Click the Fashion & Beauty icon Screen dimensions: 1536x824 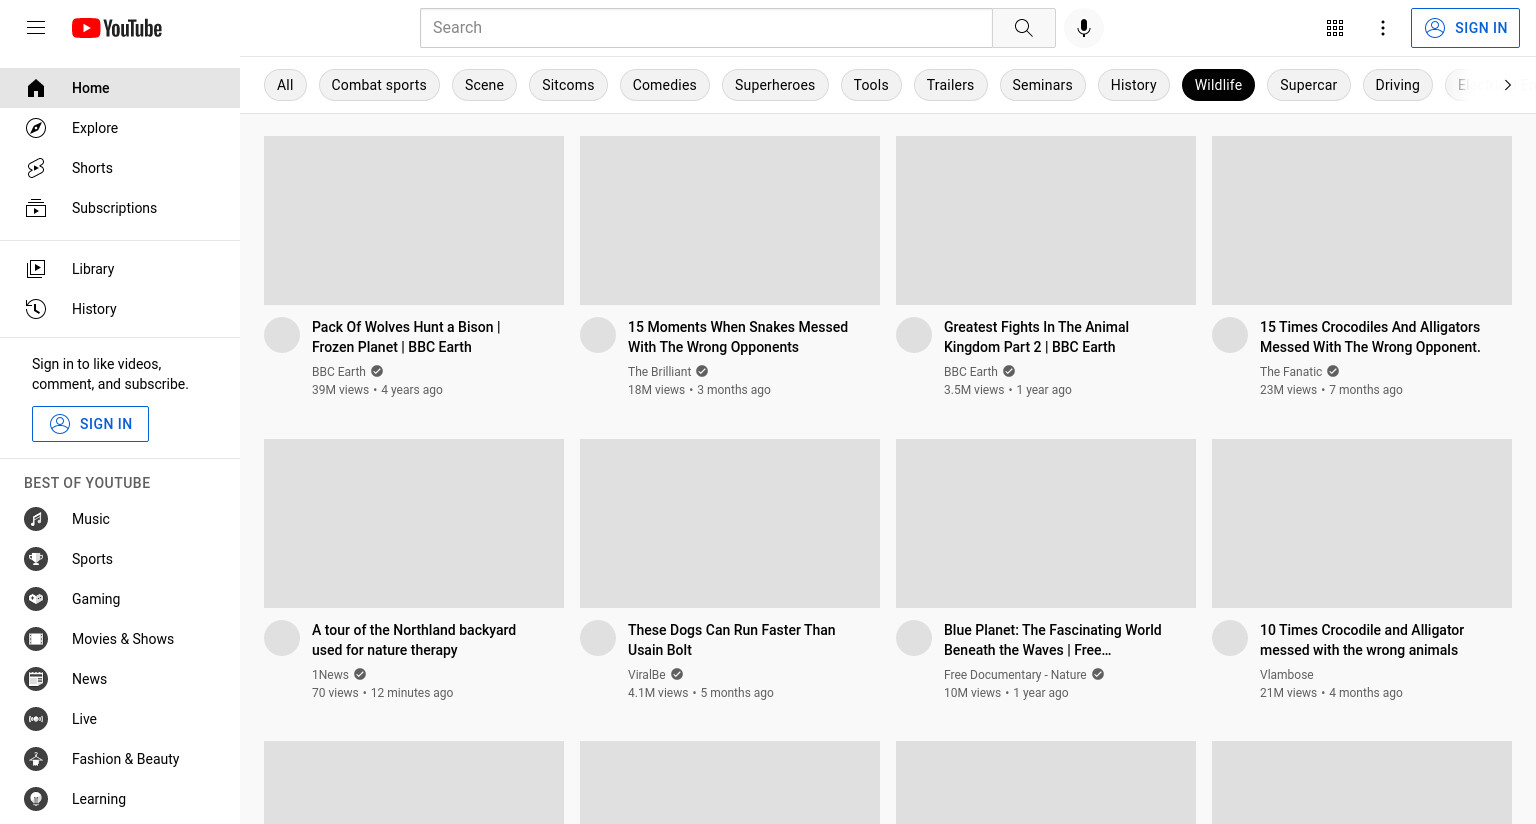coord(36,759)
